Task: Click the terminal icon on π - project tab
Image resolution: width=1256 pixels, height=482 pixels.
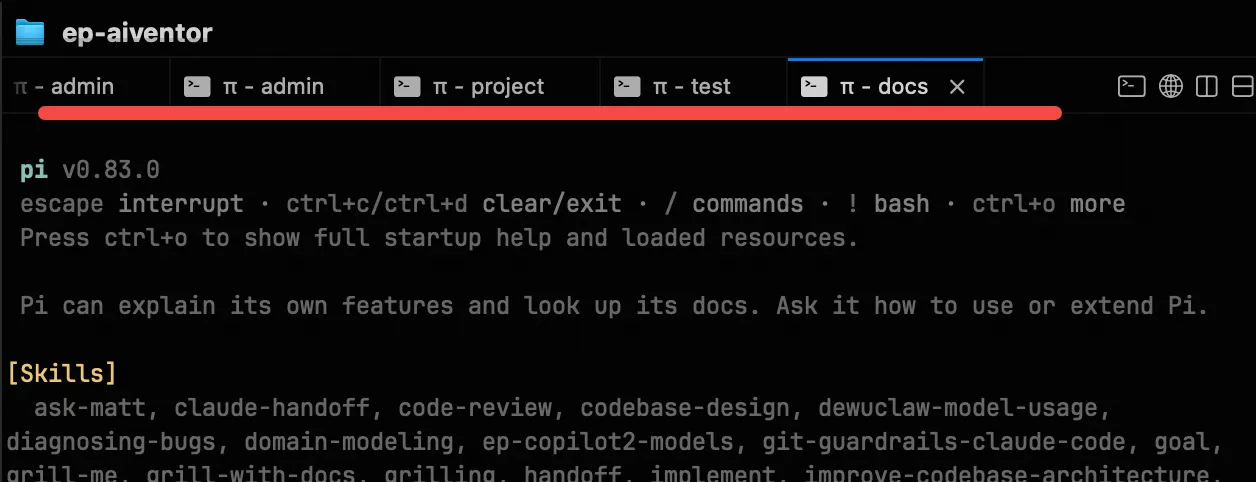Action: [x=406, y=87]
